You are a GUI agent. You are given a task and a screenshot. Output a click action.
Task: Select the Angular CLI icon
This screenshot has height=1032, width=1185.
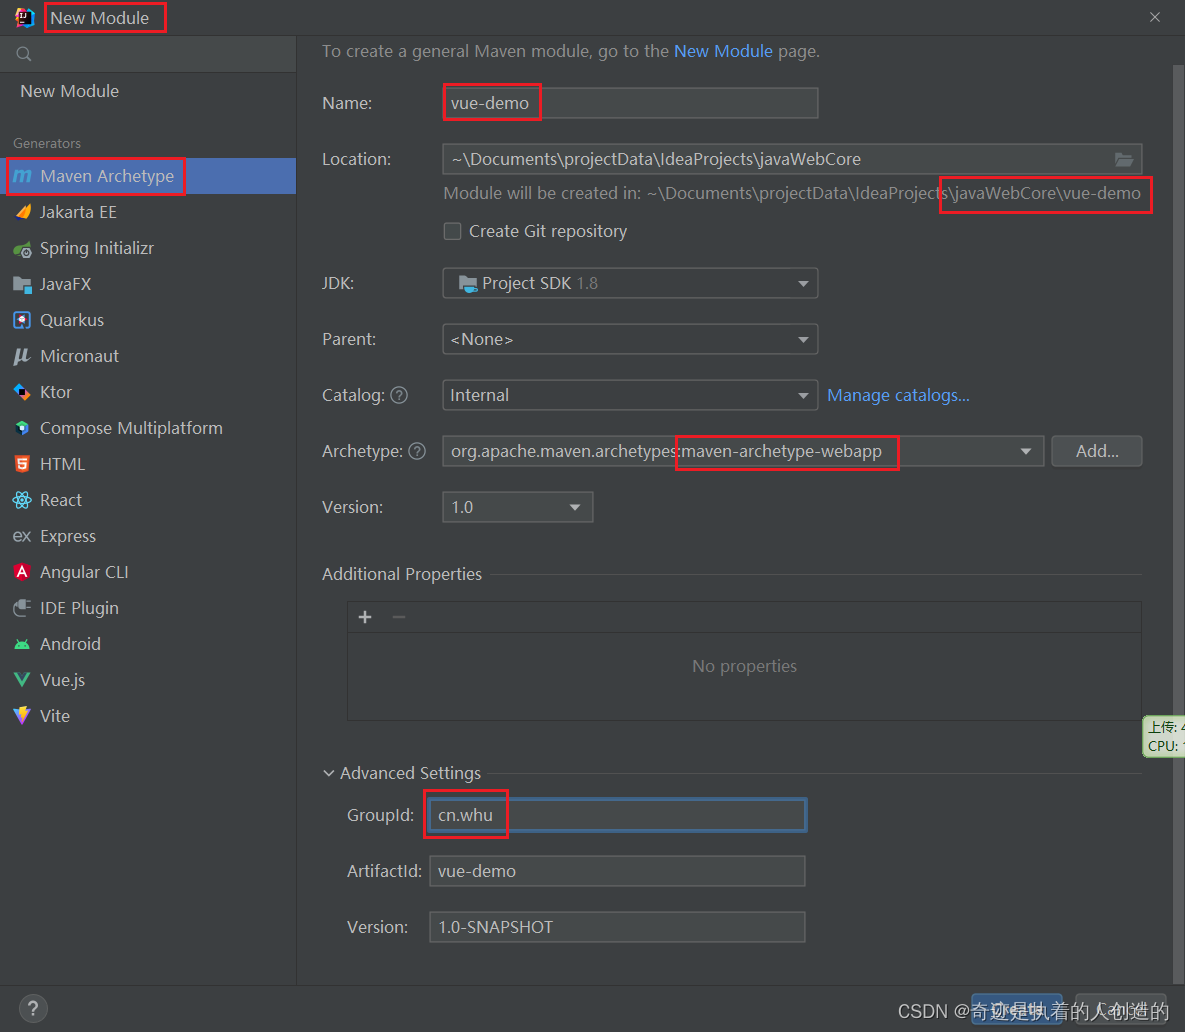coord(22,572)
